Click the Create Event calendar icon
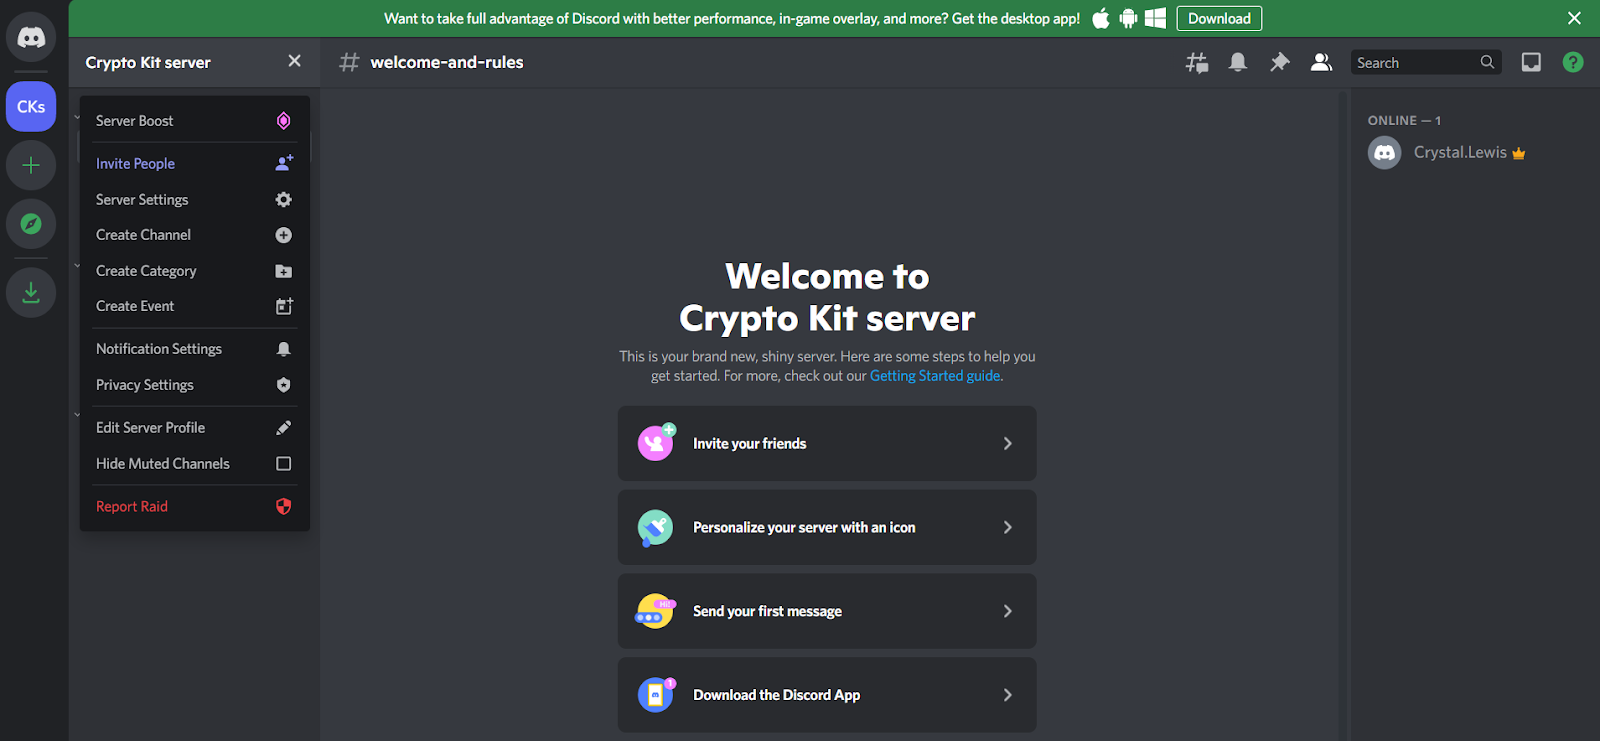The height and width of the screenshot is (741, 1600). (284, 306)
